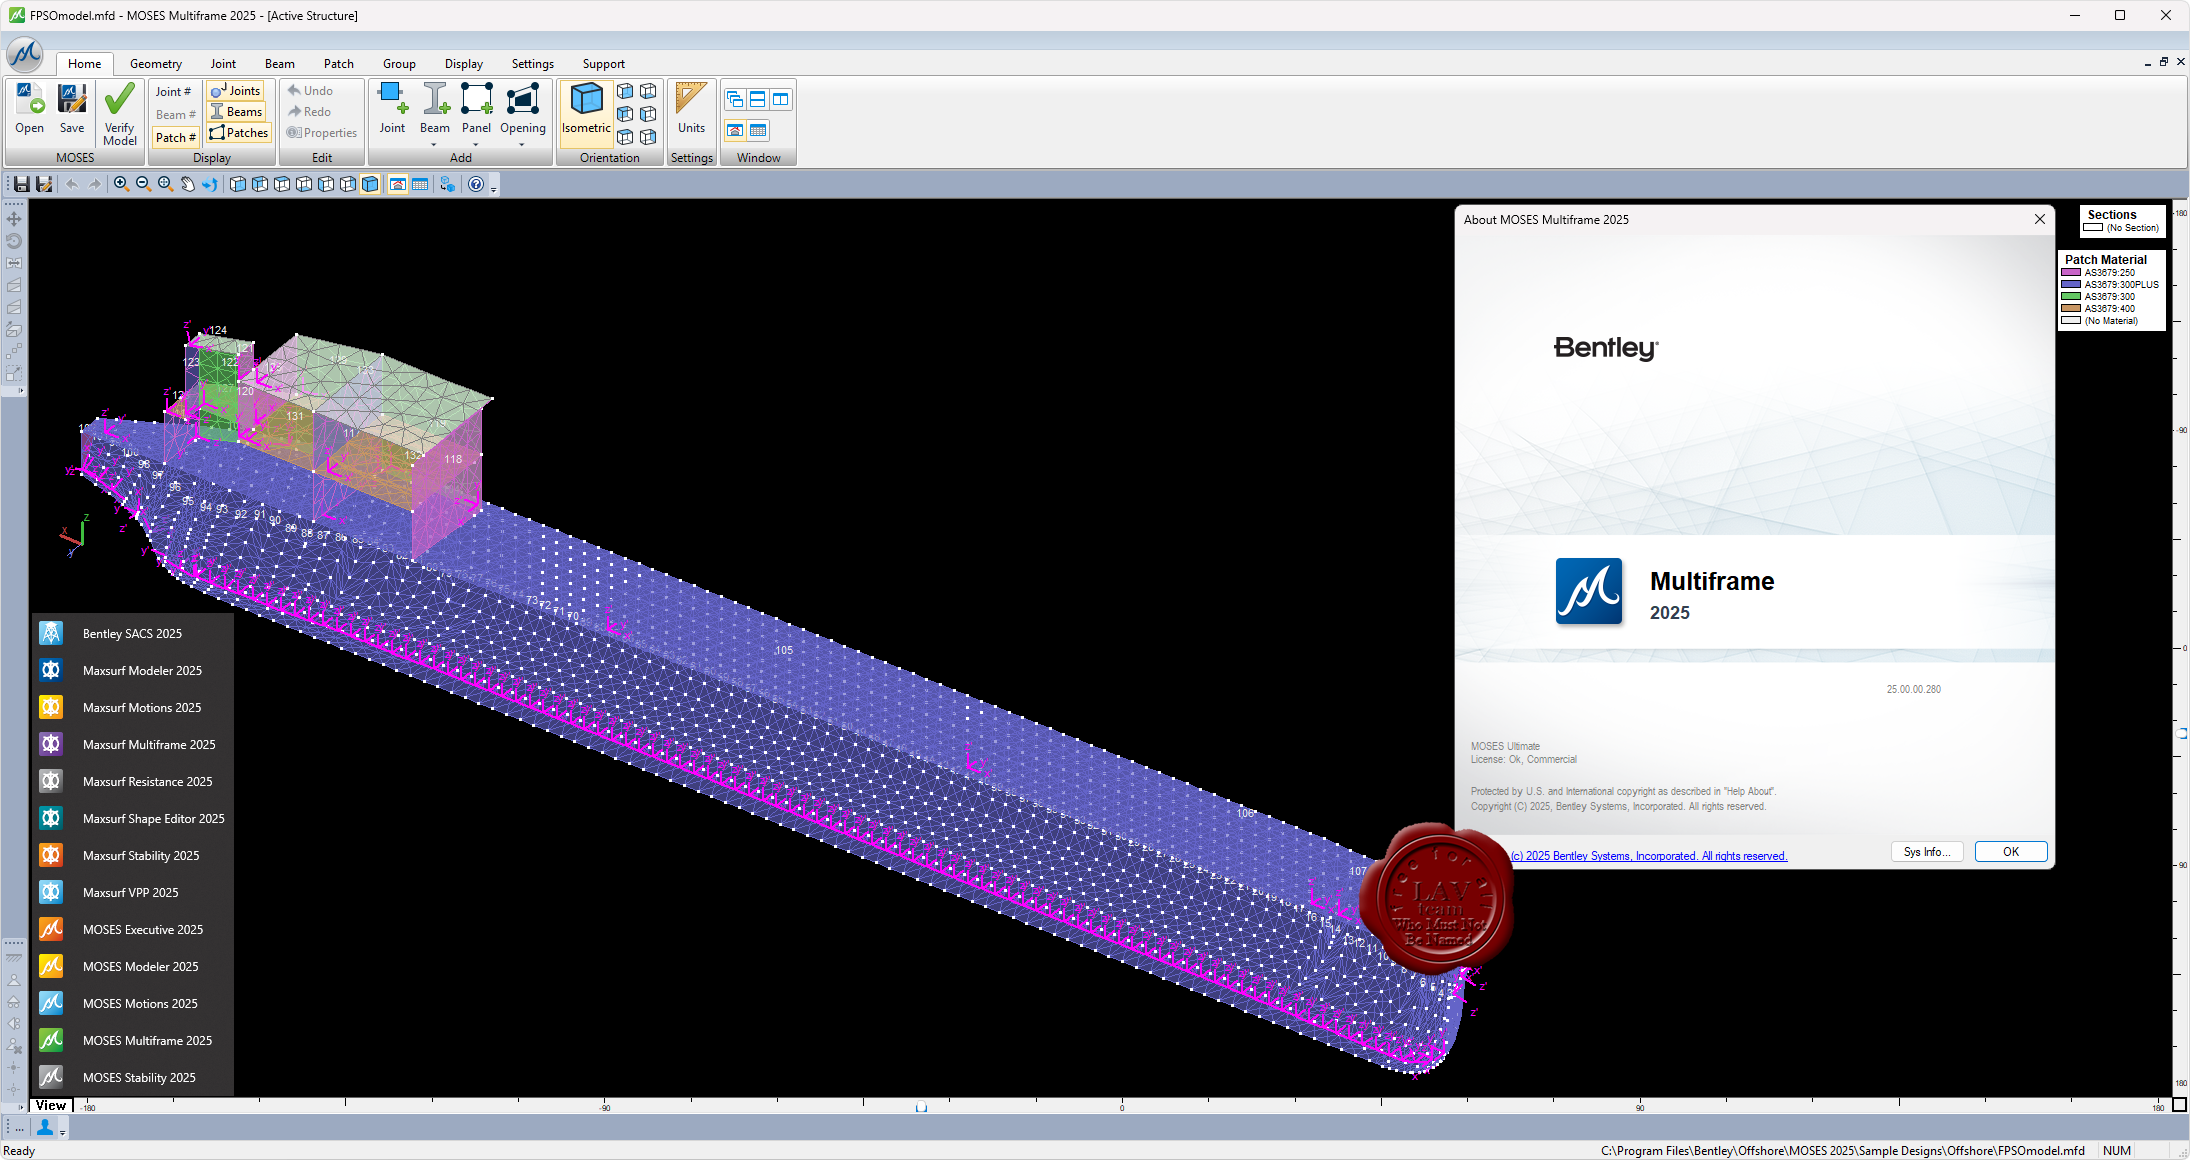Switch to Geometry ribbon tab
The image size is (2190, 1160).
tap(156, 63)
